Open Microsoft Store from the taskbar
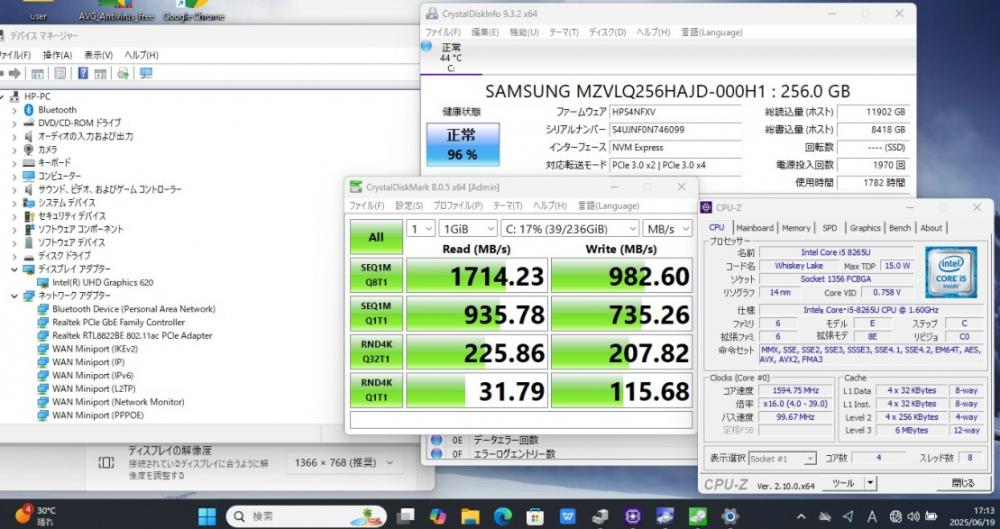The height and width of the screenshot is (529, 1000). (535, 516)
